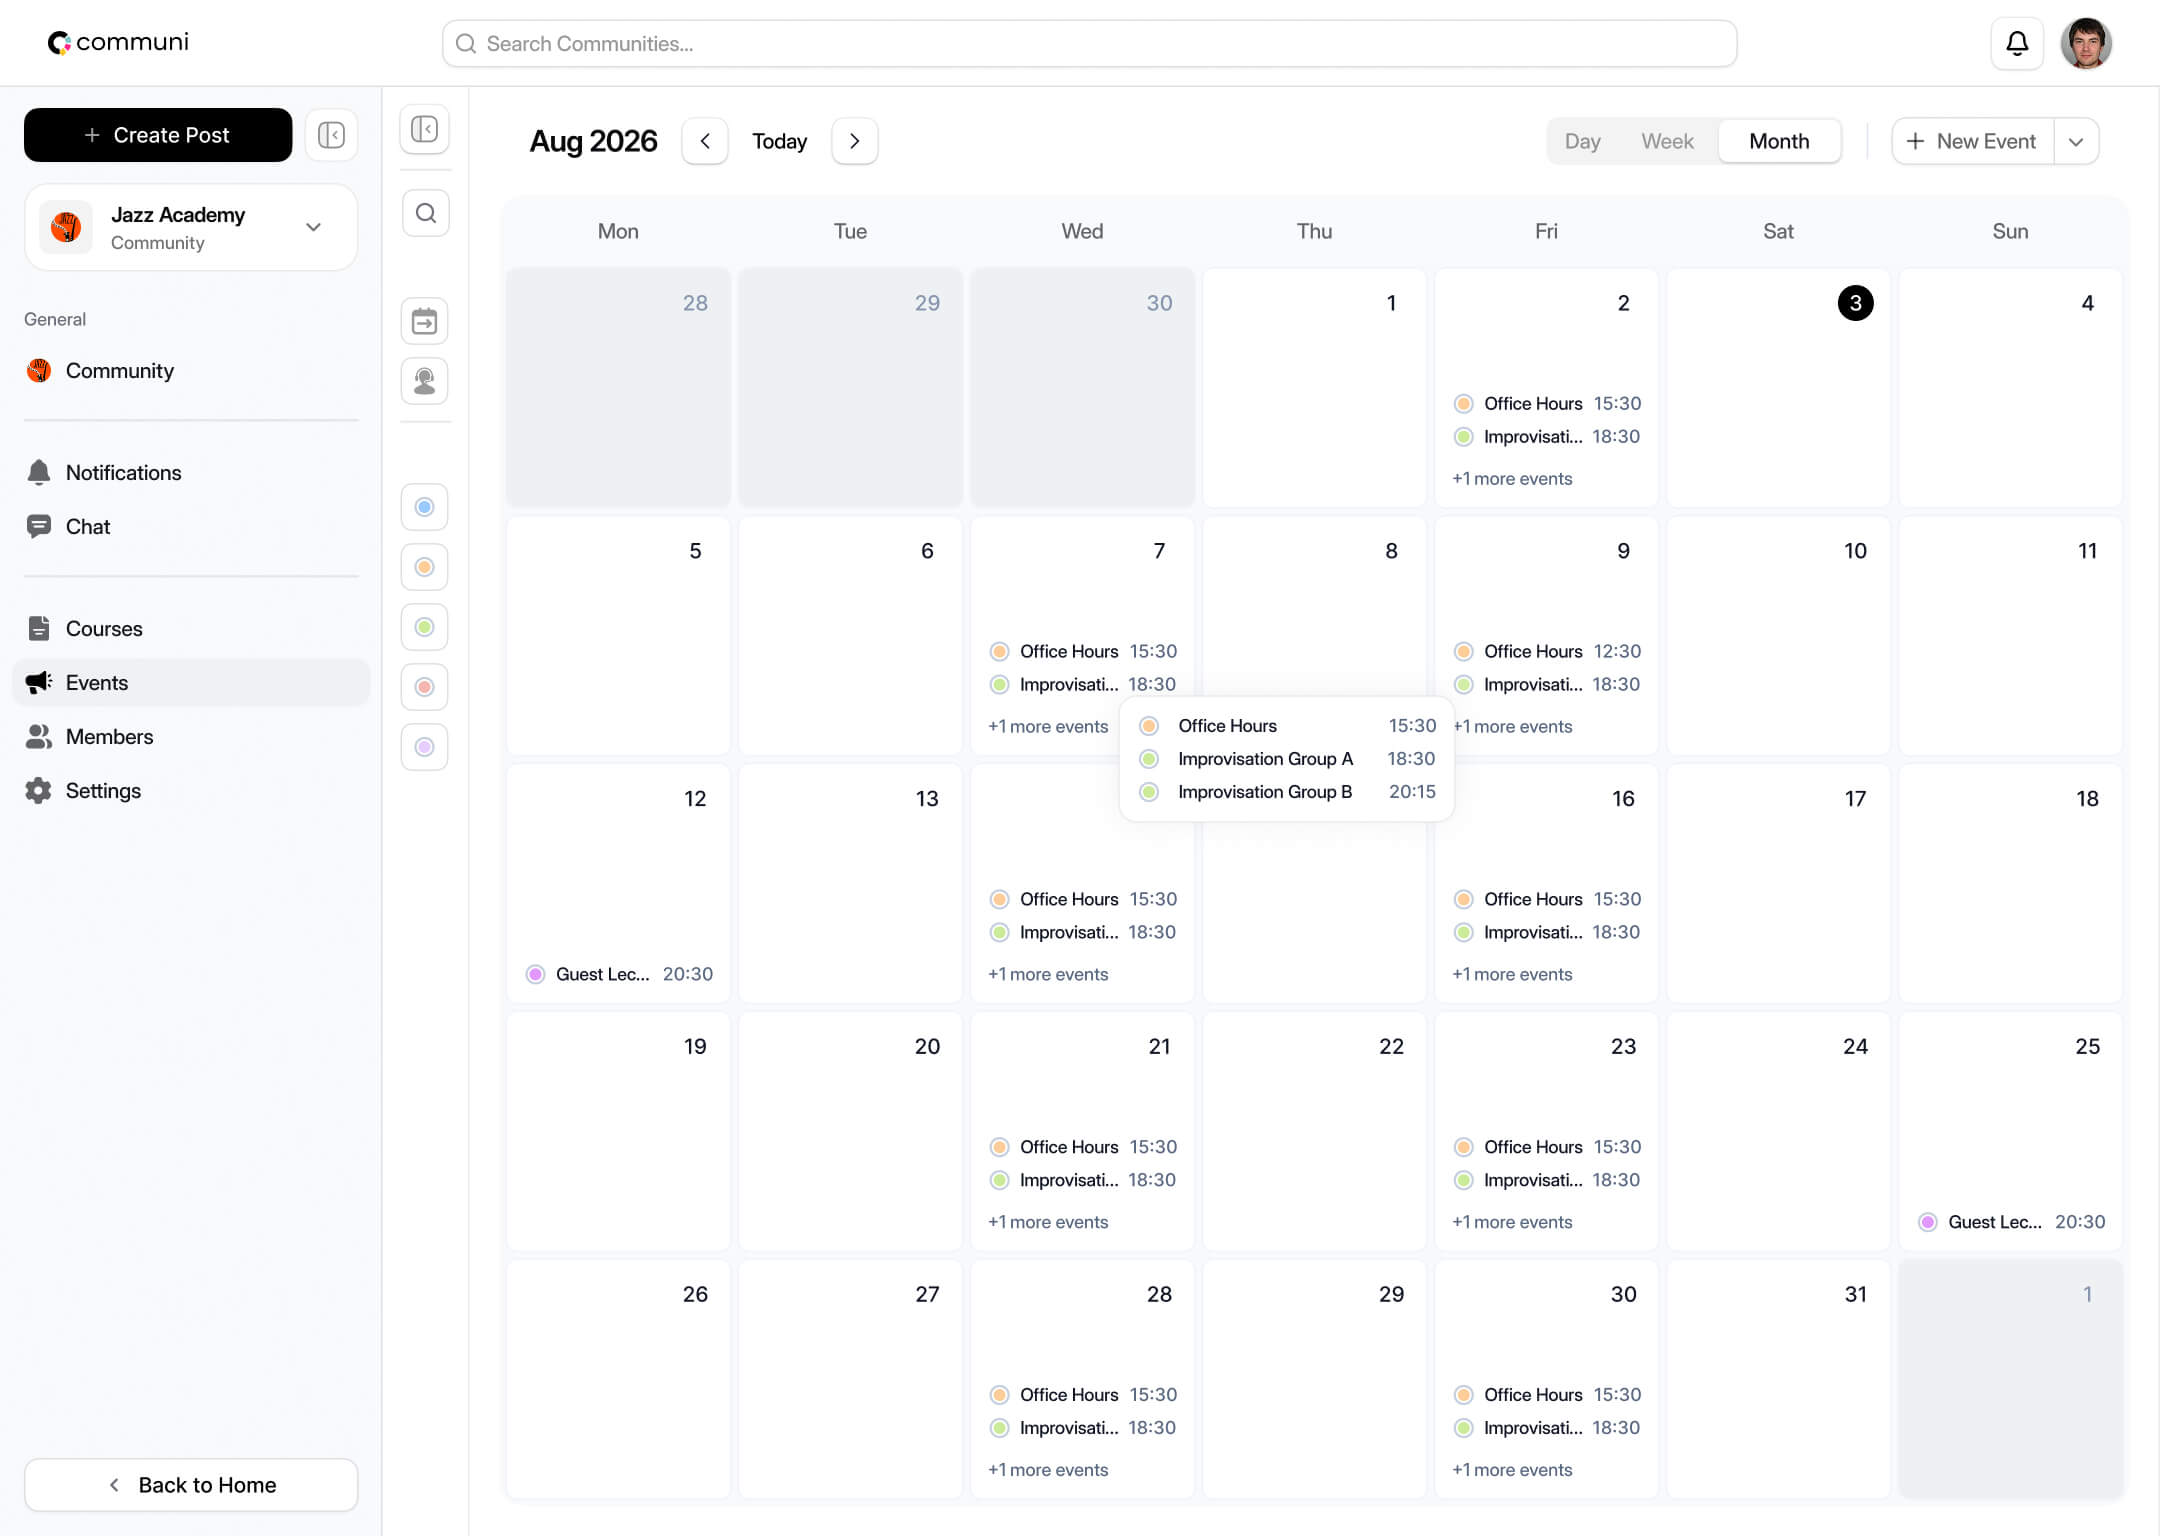The height and width of the screenshot is (1536, 2160).
Task: Expand '+1 more events' on August 2
Action: coord(1512,478)
